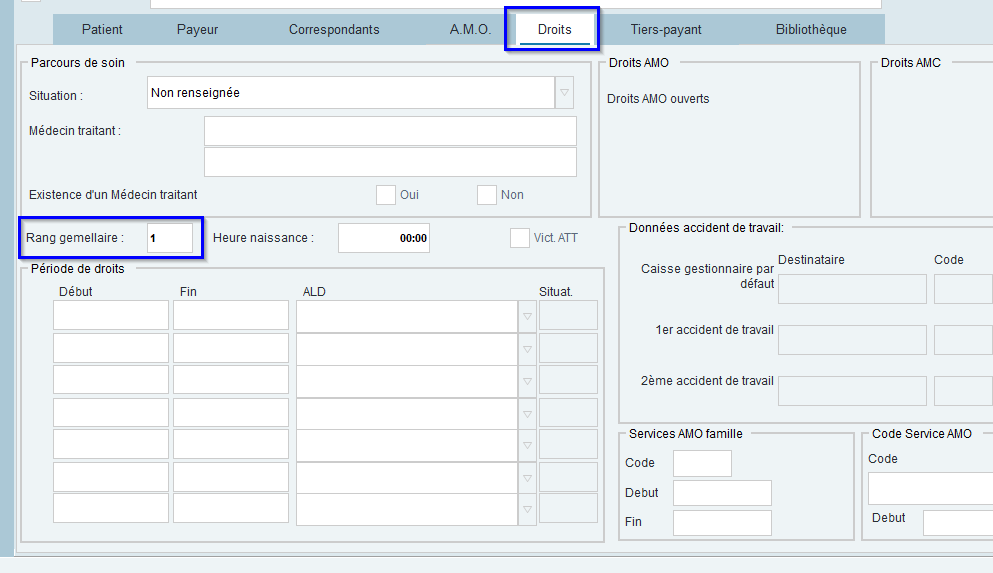Click the last row Fin date field
Viewport: 993px width, 573px height.
(x=231, y=508)
